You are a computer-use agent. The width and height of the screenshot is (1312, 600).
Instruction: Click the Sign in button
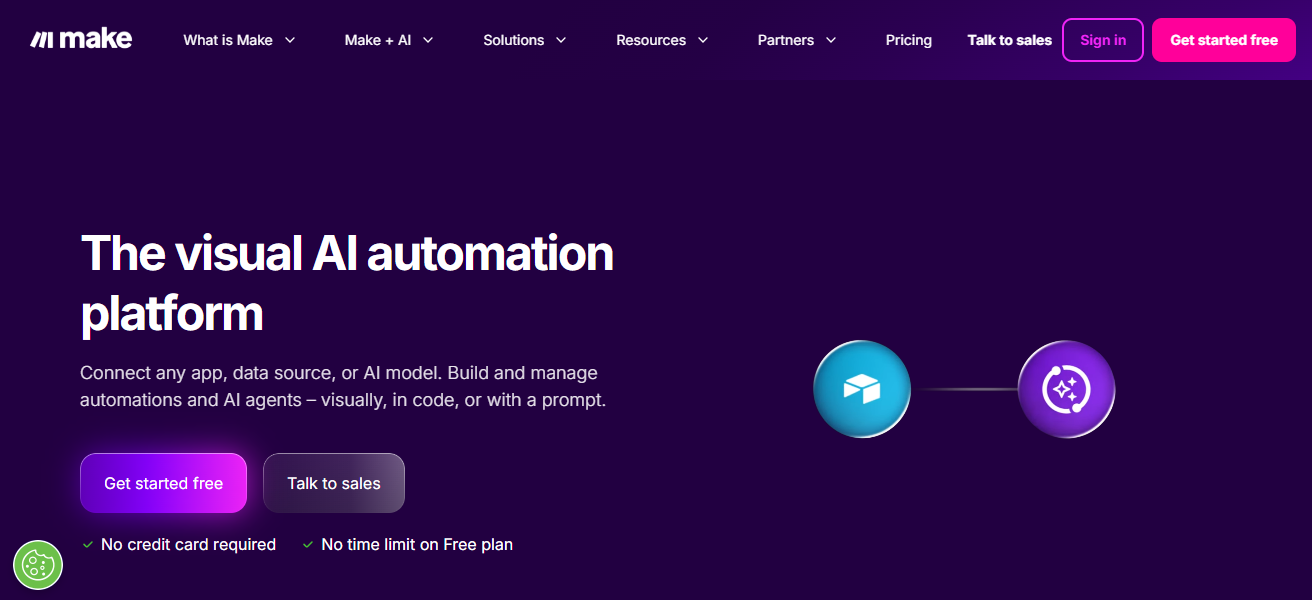point(1103,40)
